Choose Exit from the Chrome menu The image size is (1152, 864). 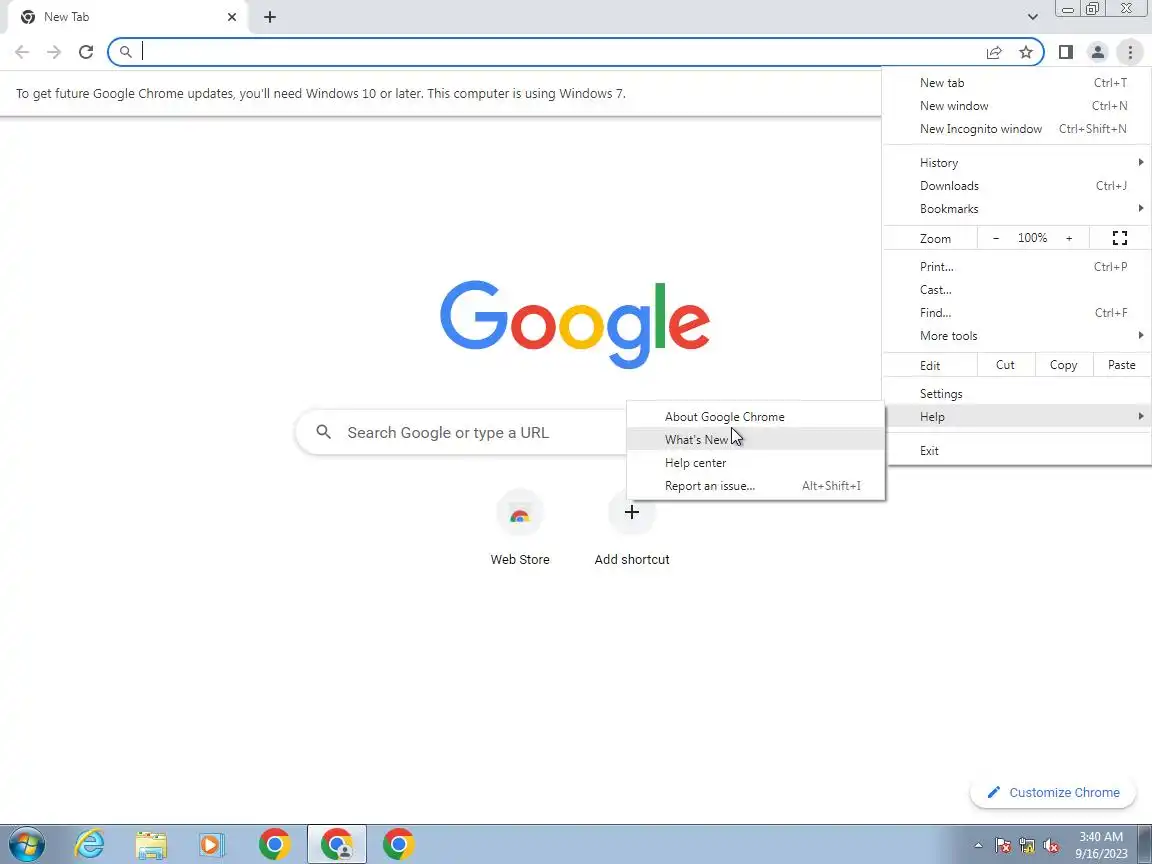point(1017,451)
